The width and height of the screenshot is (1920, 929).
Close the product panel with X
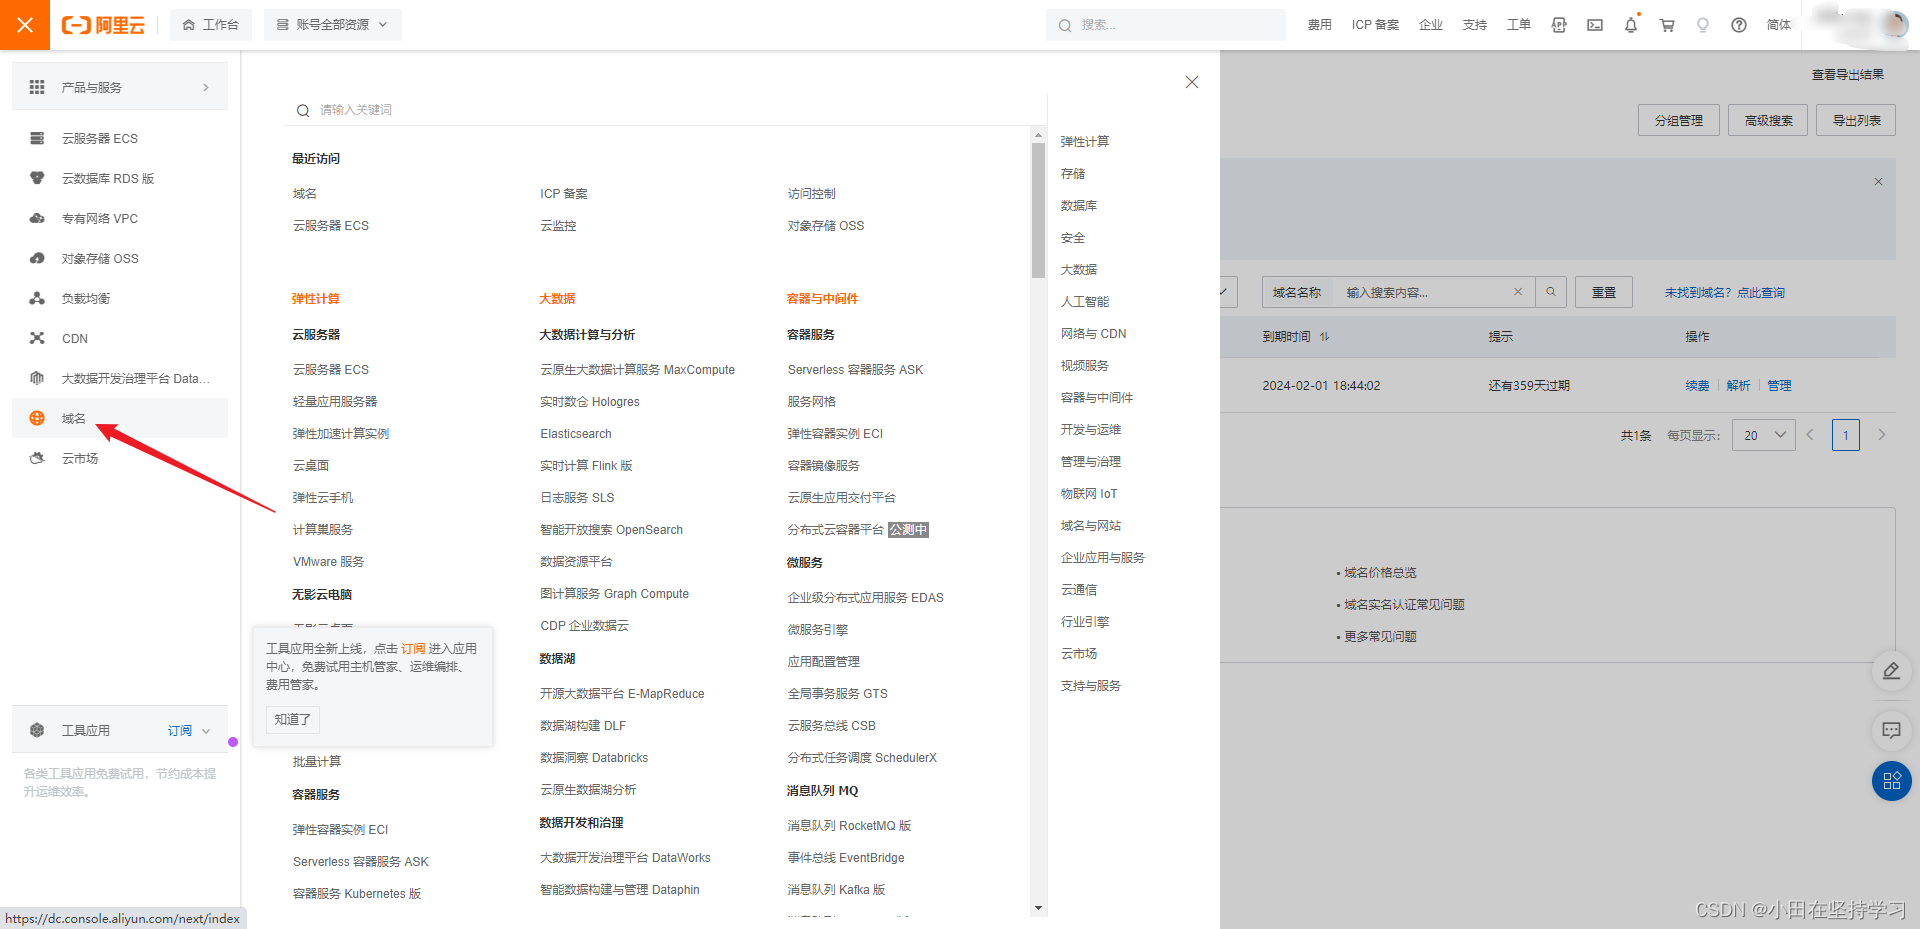click(x=1192, y=82)
